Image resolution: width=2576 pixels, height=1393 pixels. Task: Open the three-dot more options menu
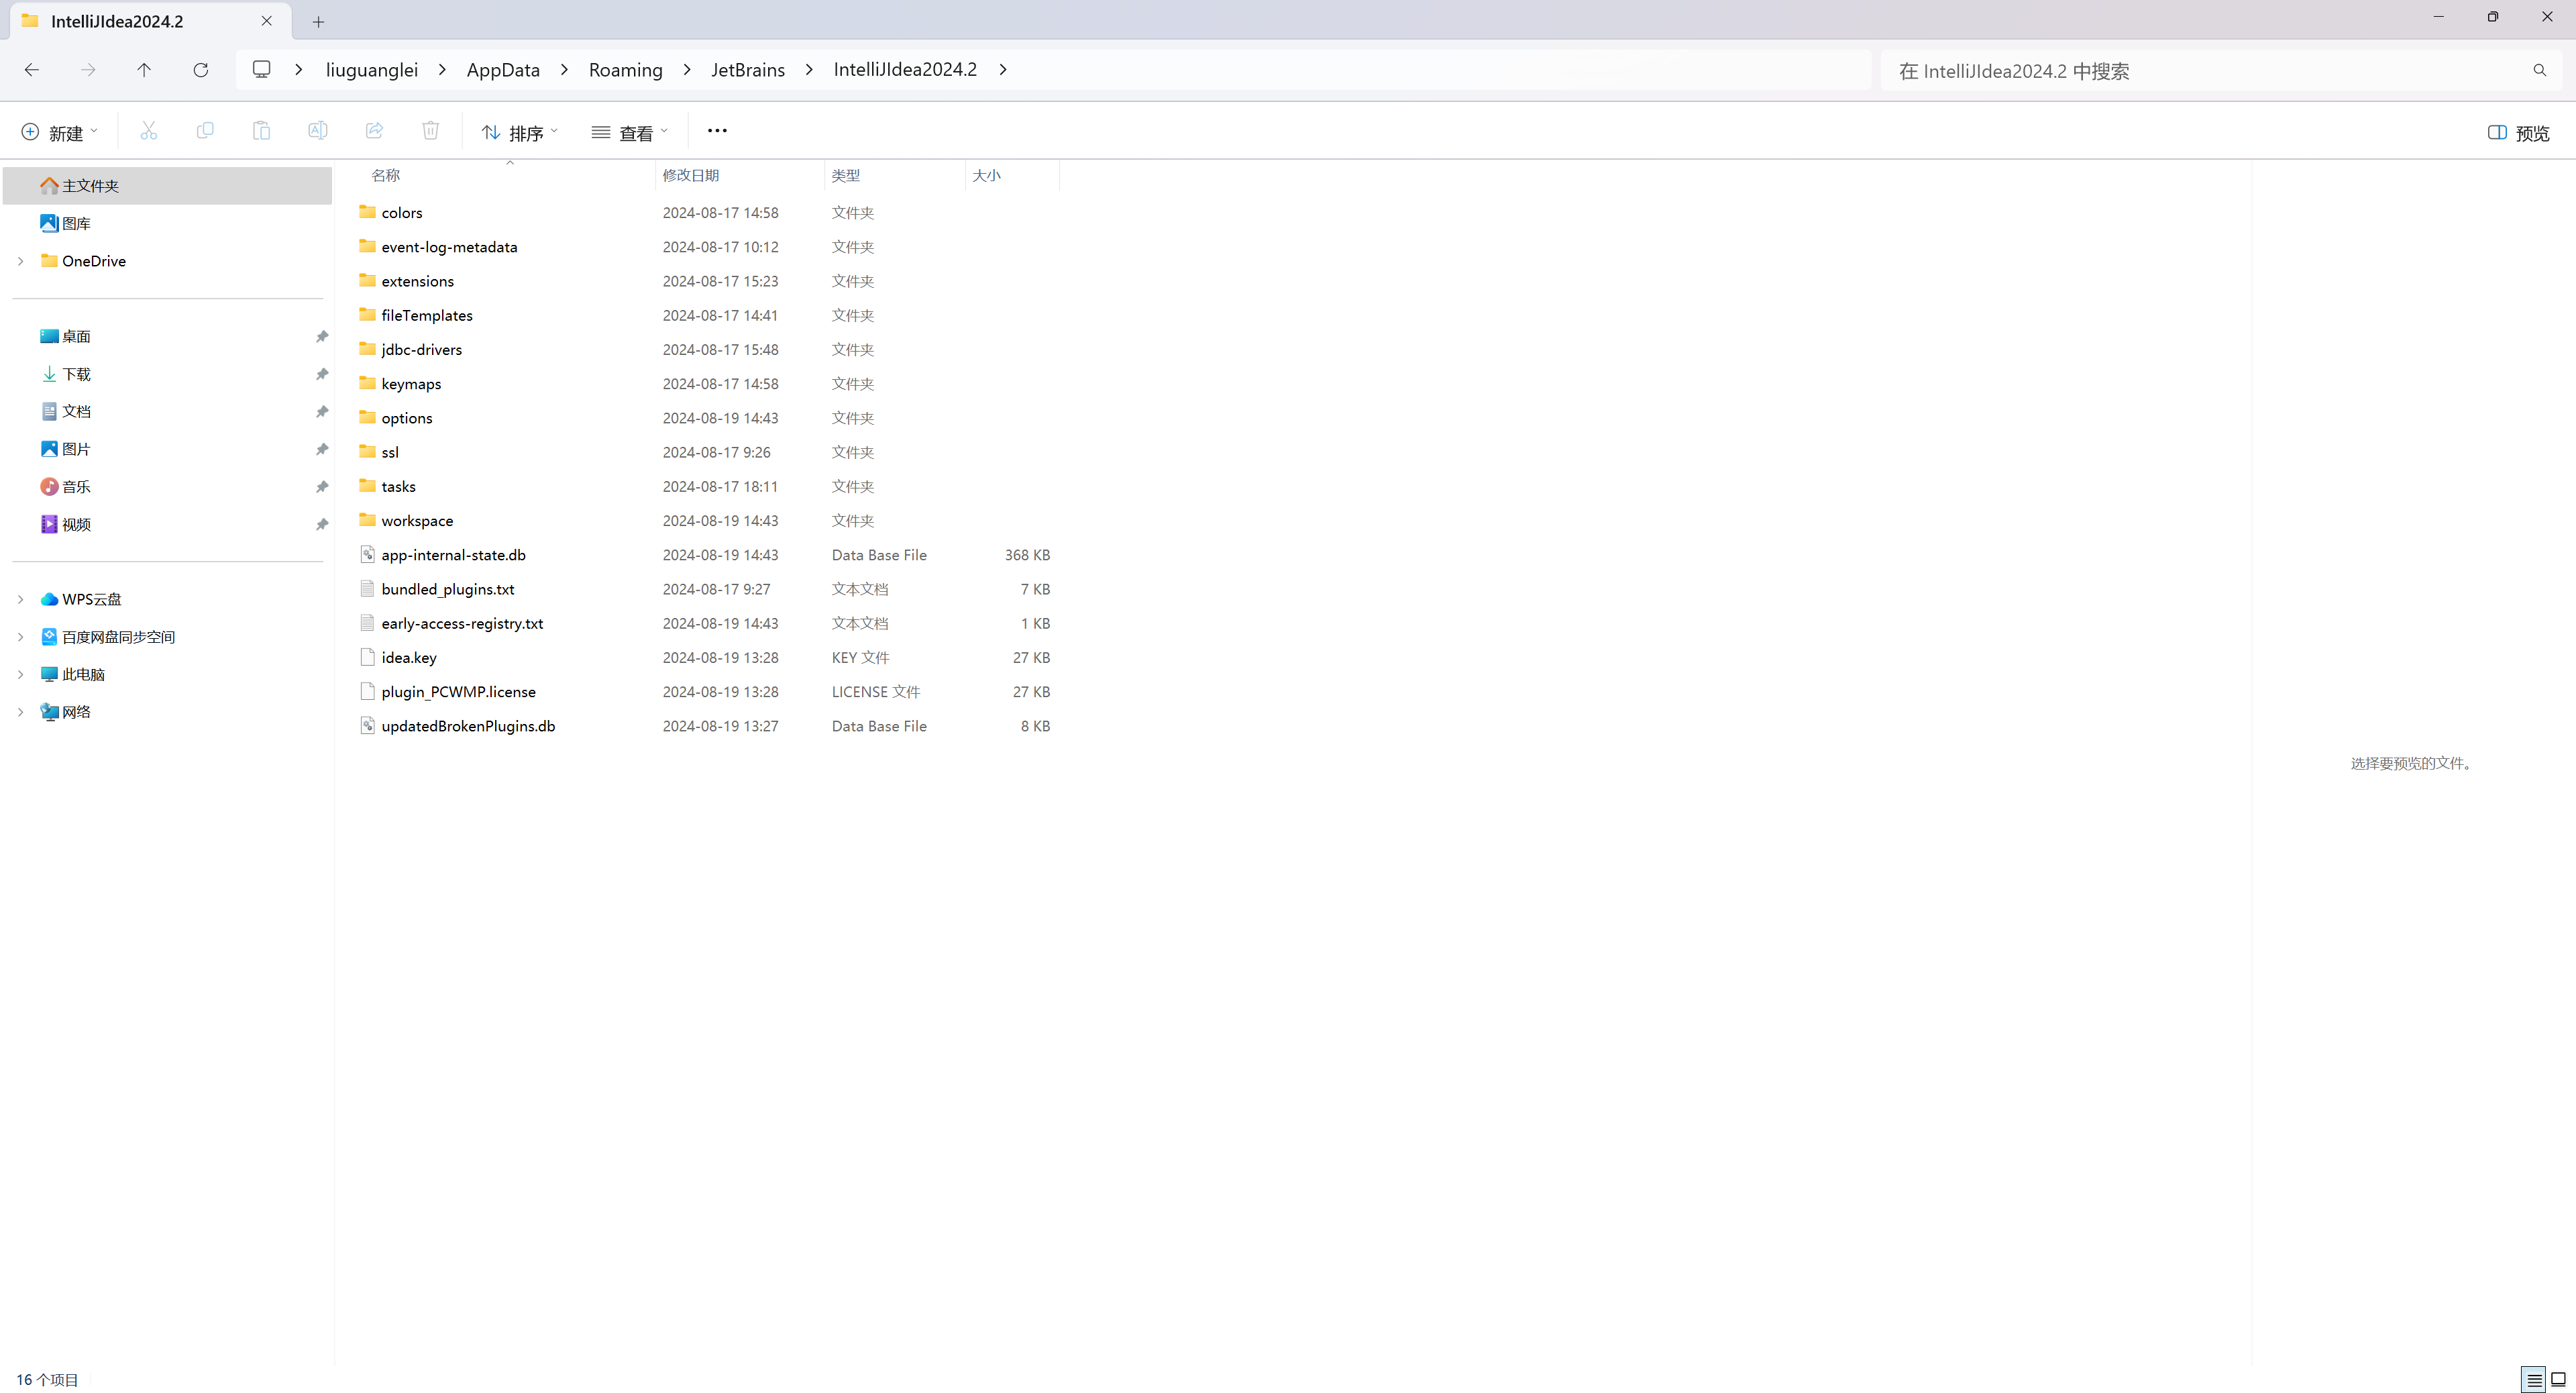tap(717, 131)
